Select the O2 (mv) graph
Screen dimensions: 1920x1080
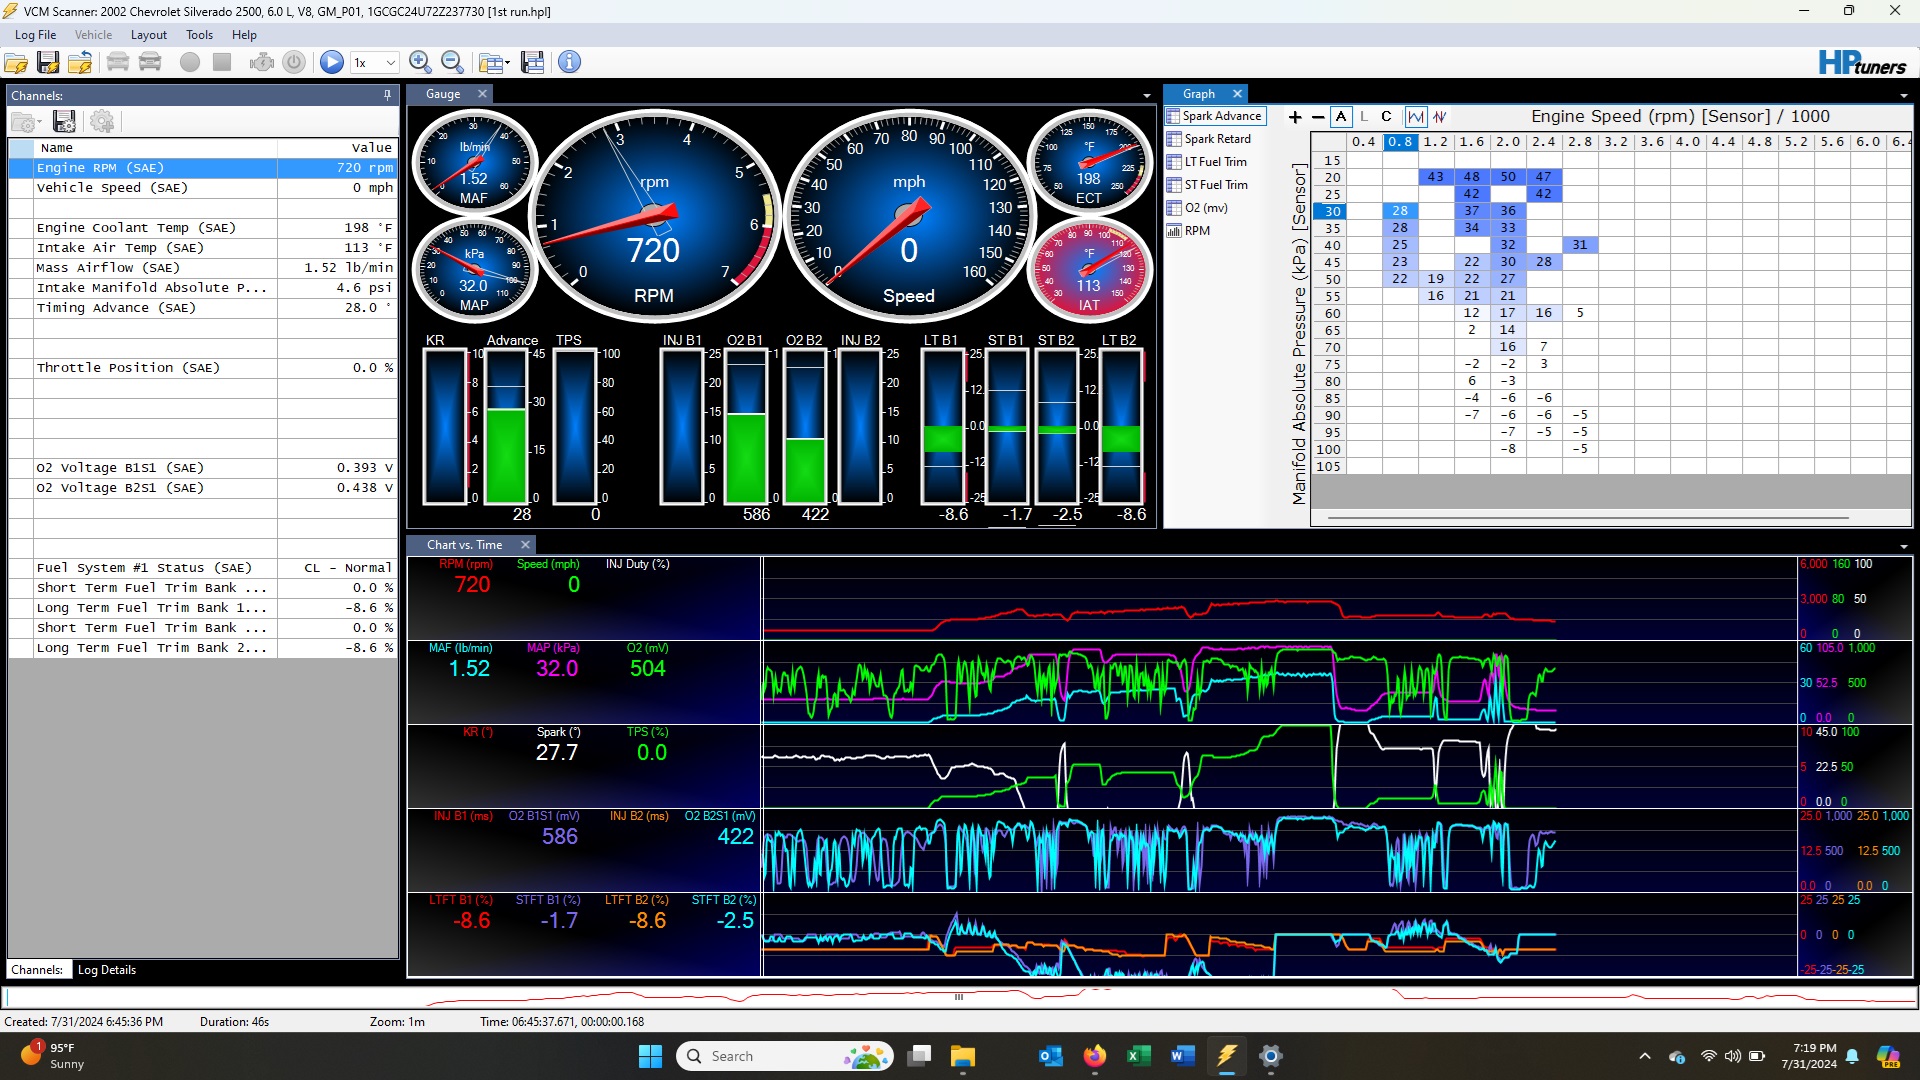1197,208
